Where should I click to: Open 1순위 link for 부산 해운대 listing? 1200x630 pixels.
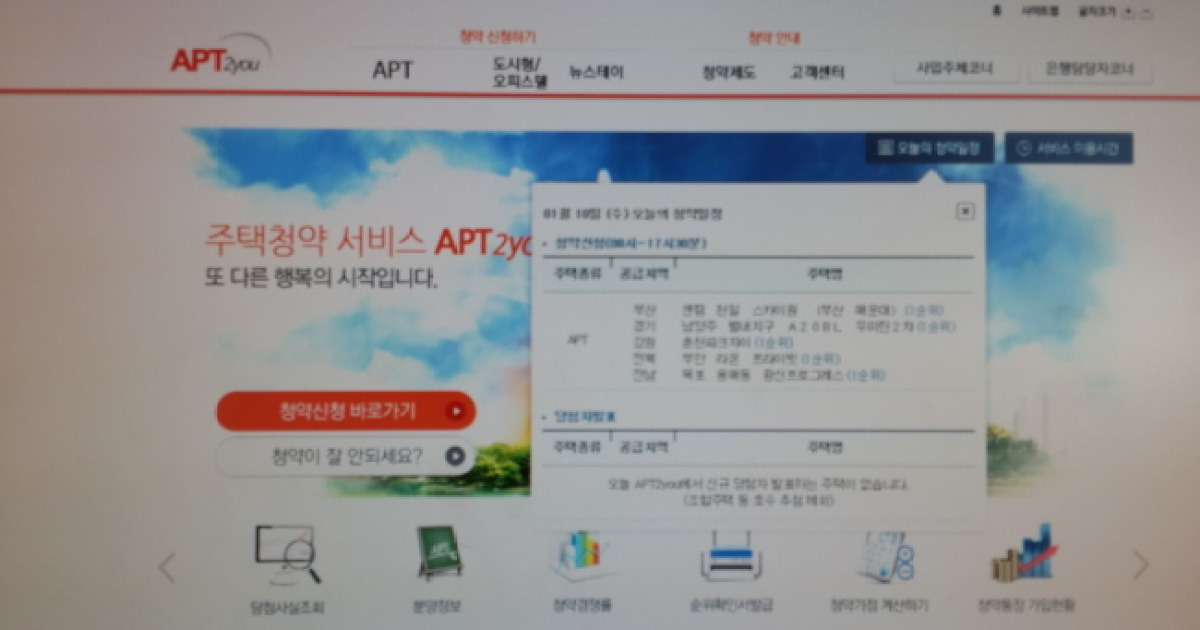922,310
